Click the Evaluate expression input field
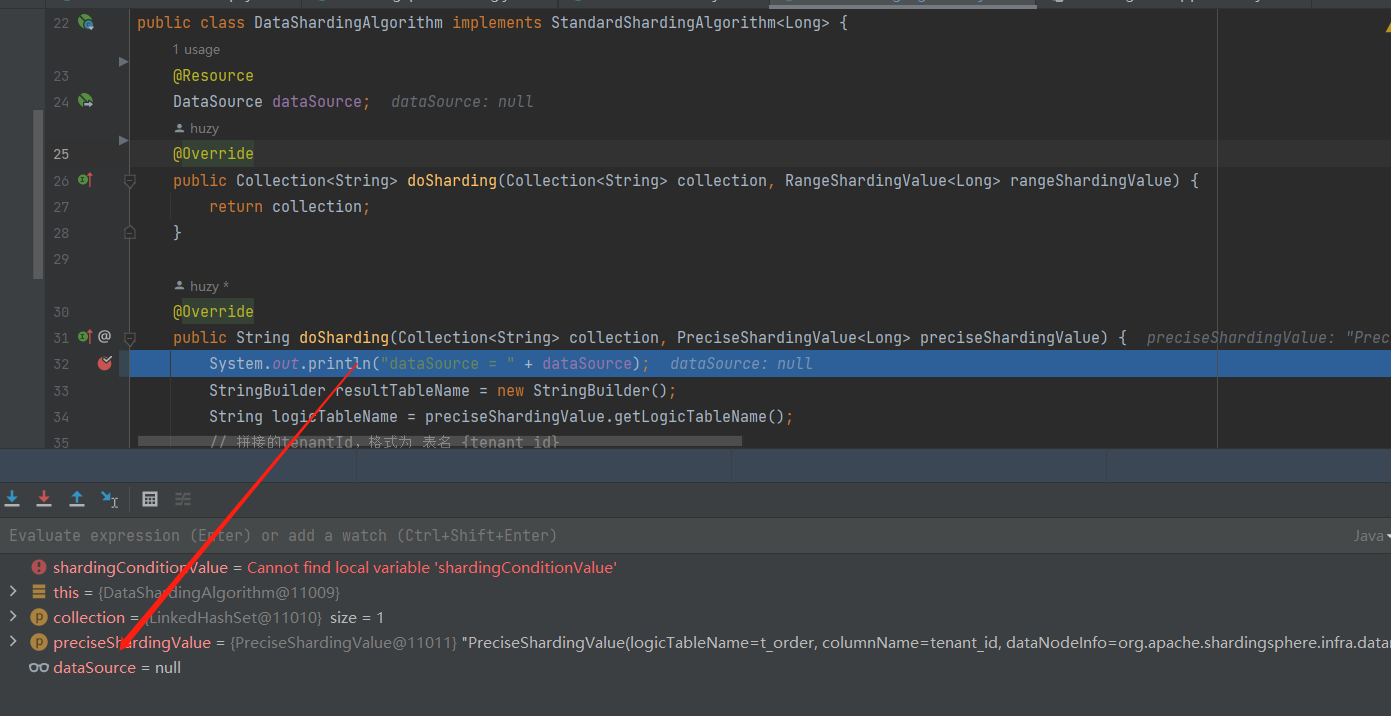This screenshot has height=716, width=1391. point(400,535)
